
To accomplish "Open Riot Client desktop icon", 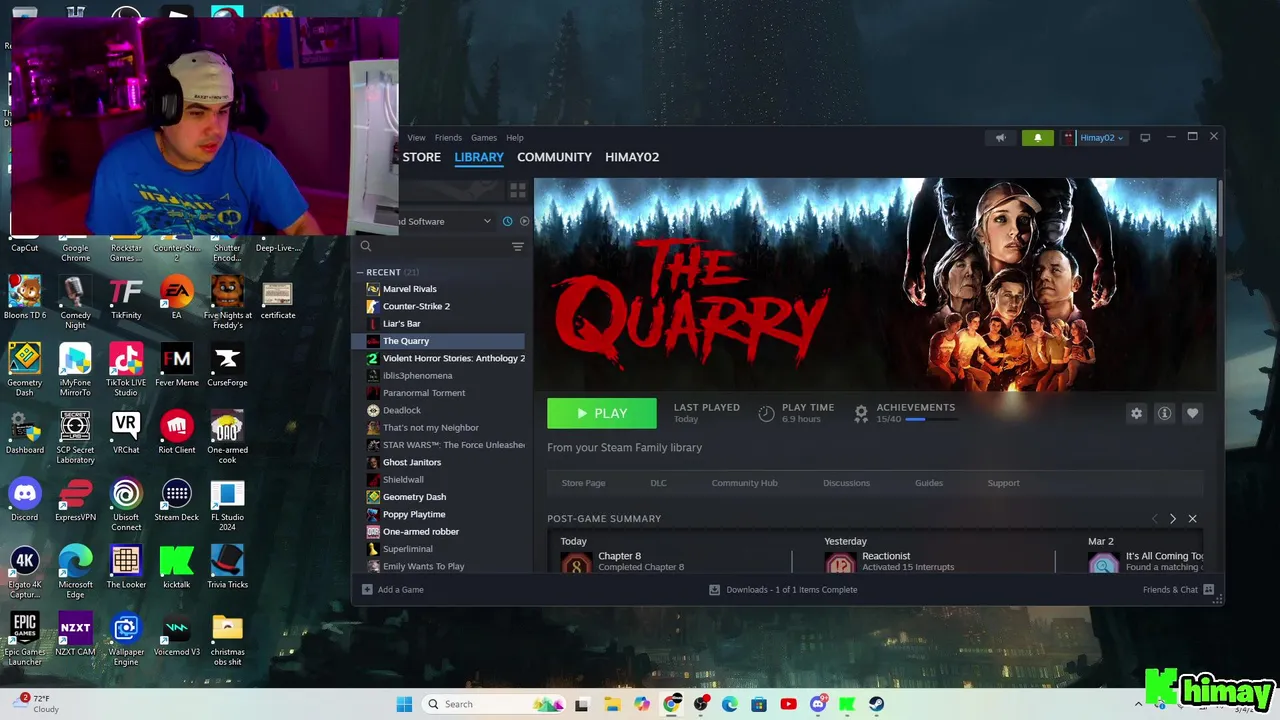I will 177,432.
